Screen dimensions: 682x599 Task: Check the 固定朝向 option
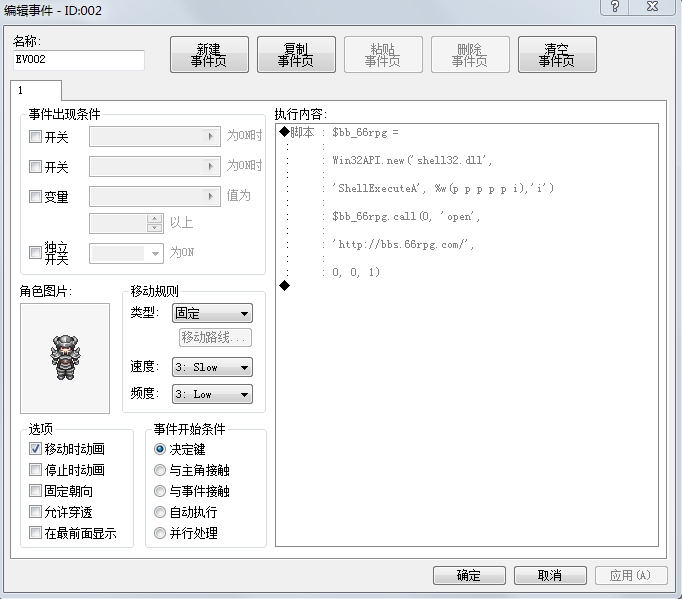[35, 491]
